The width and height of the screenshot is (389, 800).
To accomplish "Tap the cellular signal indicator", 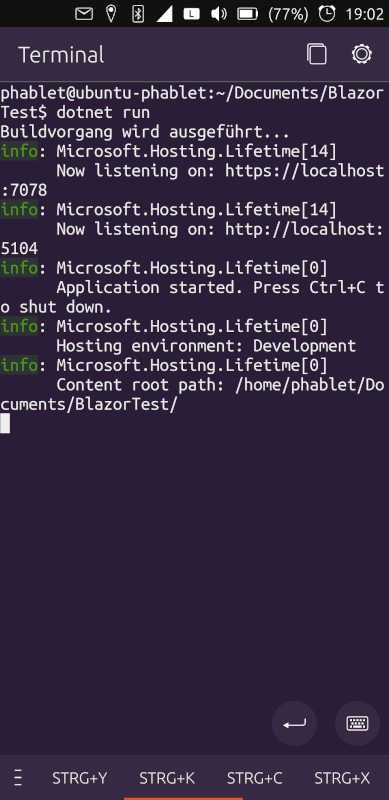I will pyautogui.click(x=164, y=14).
